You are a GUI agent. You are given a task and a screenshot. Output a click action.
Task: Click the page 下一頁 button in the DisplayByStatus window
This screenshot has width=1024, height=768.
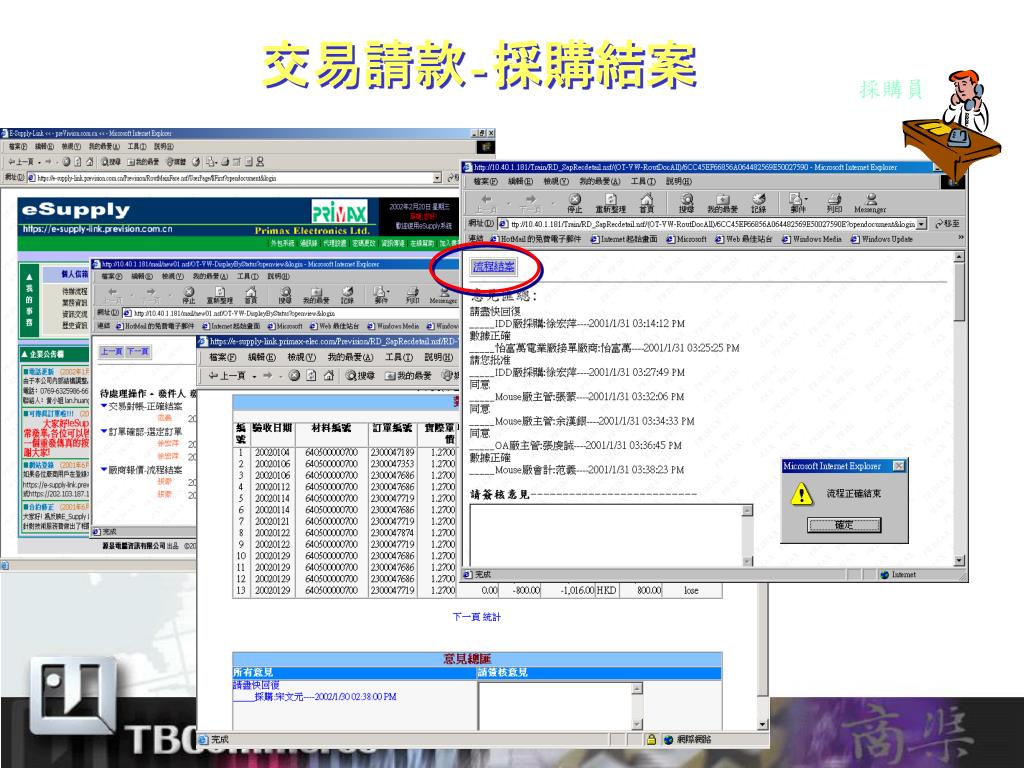point(137,351)
